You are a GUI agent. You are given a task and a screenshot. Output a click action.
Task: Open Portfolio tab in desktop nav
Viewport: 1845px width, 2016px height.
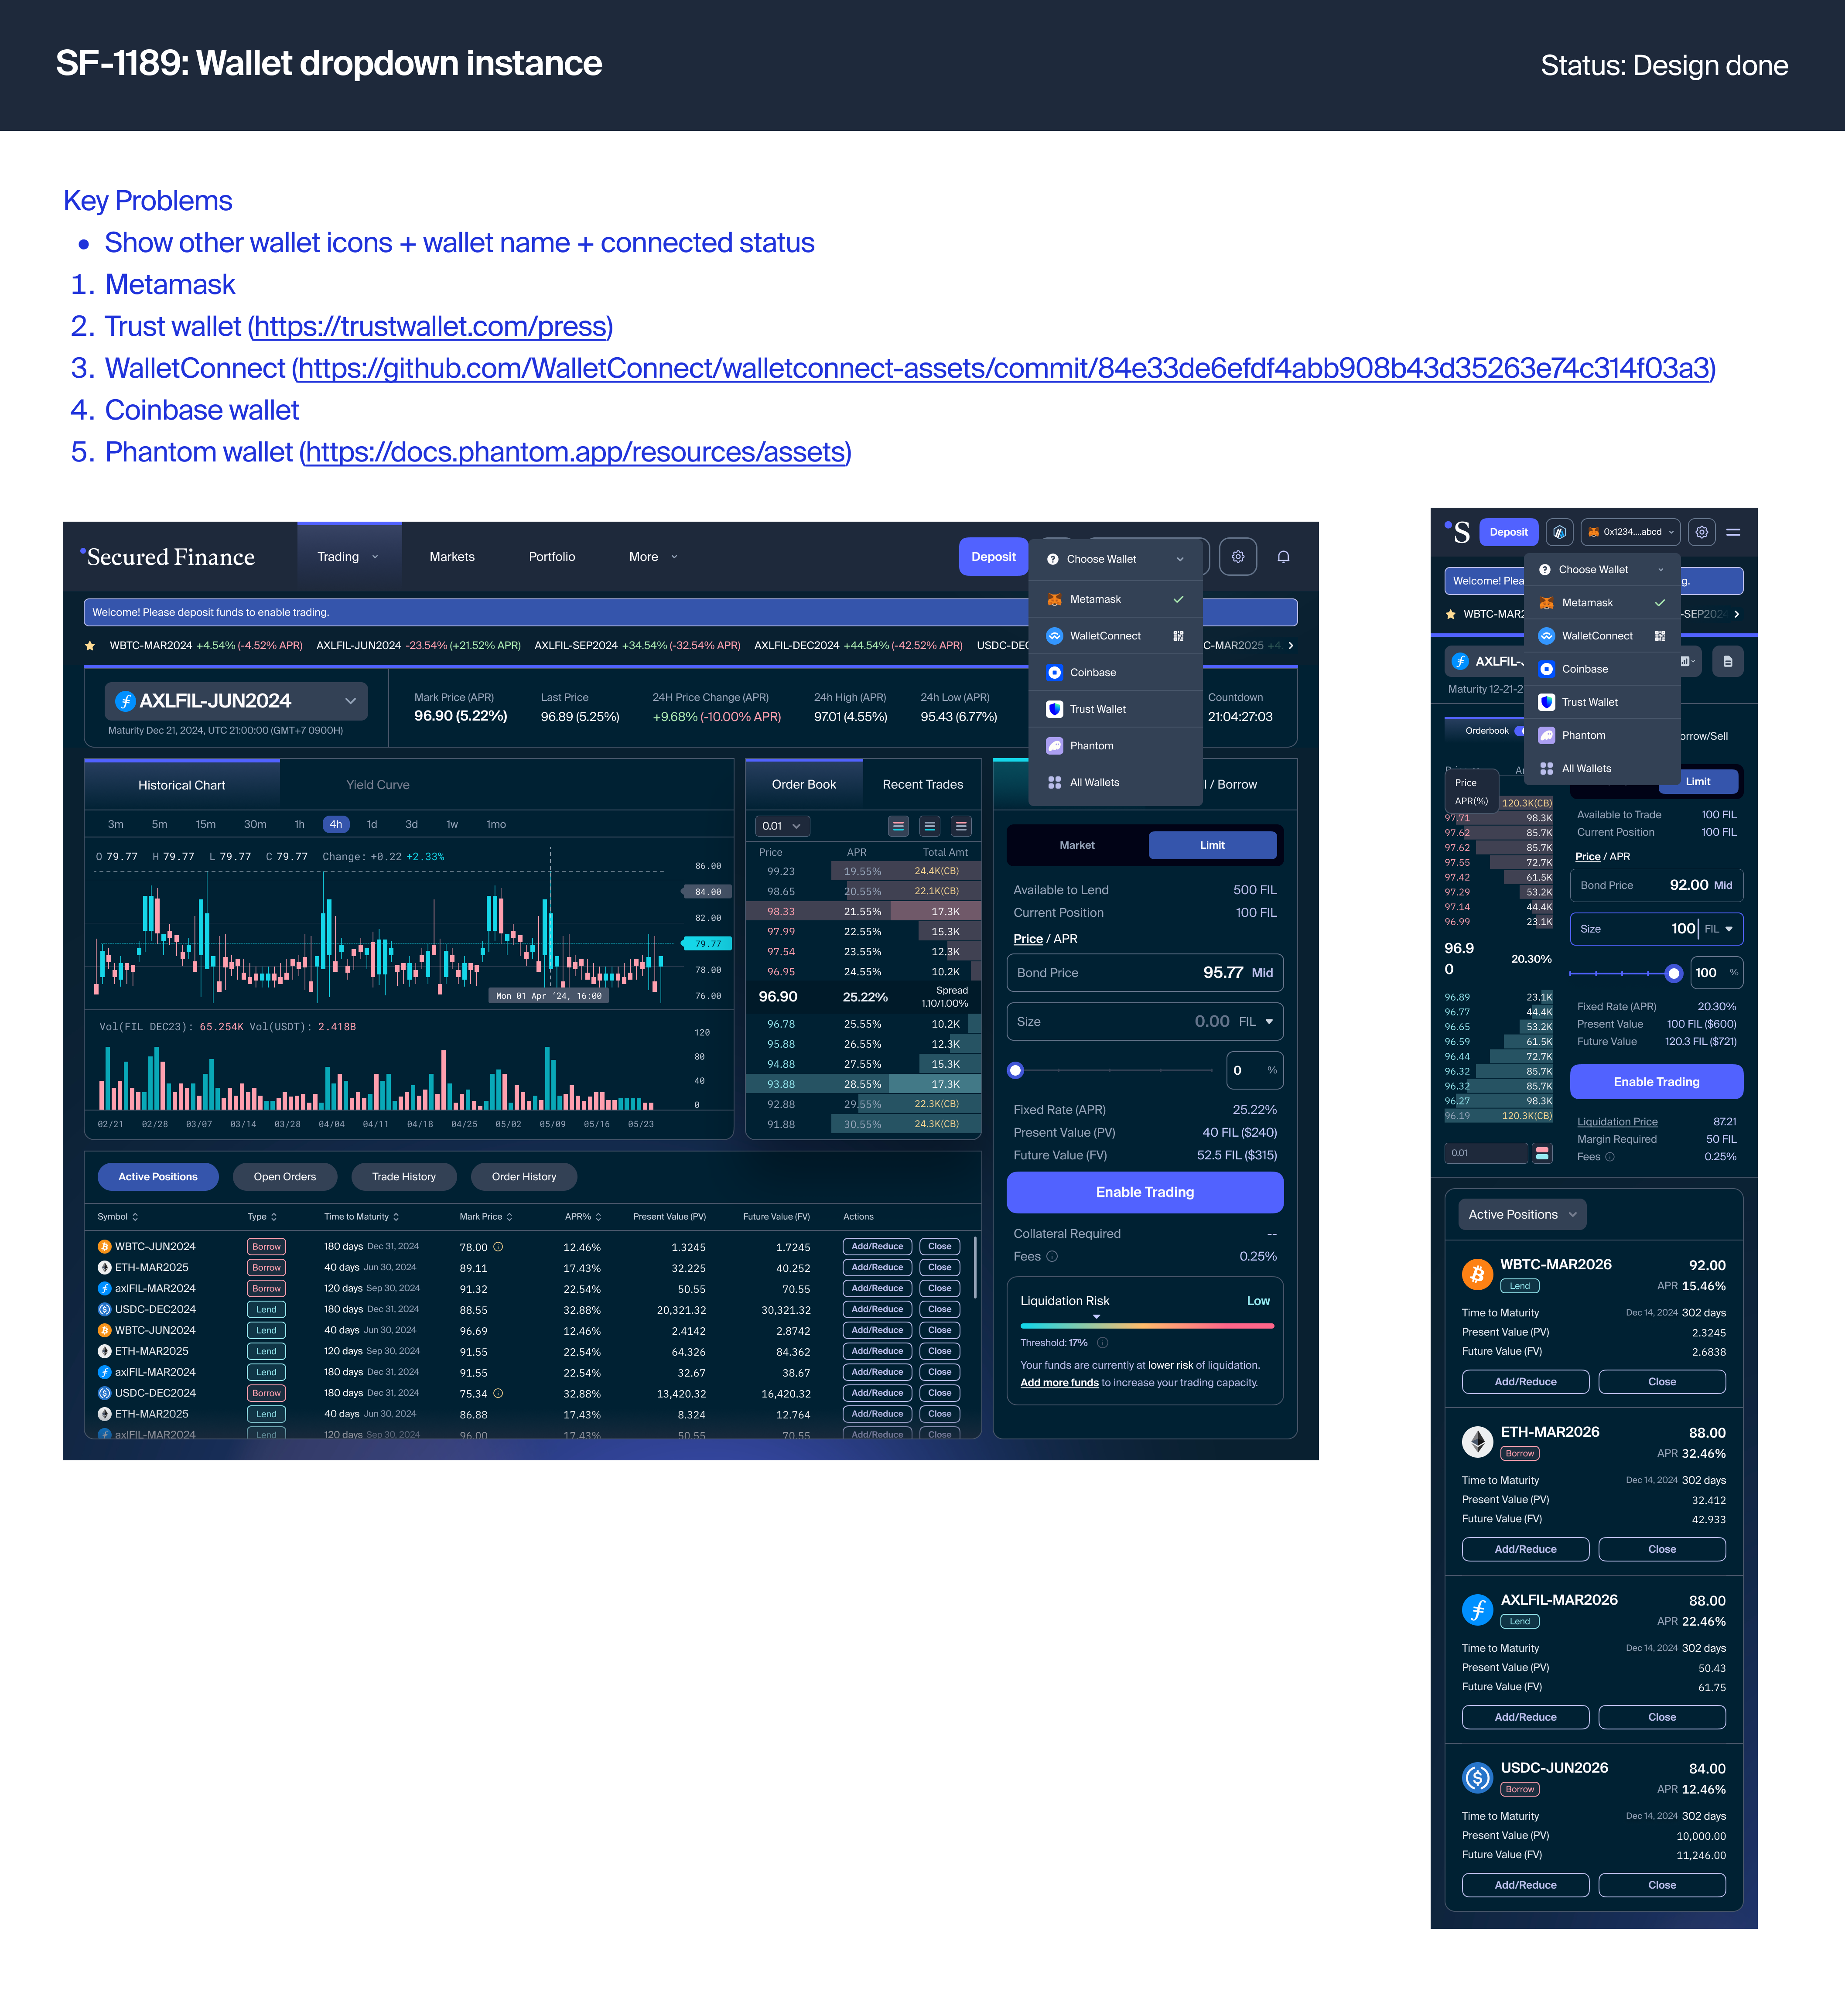(x=552, y=557)
